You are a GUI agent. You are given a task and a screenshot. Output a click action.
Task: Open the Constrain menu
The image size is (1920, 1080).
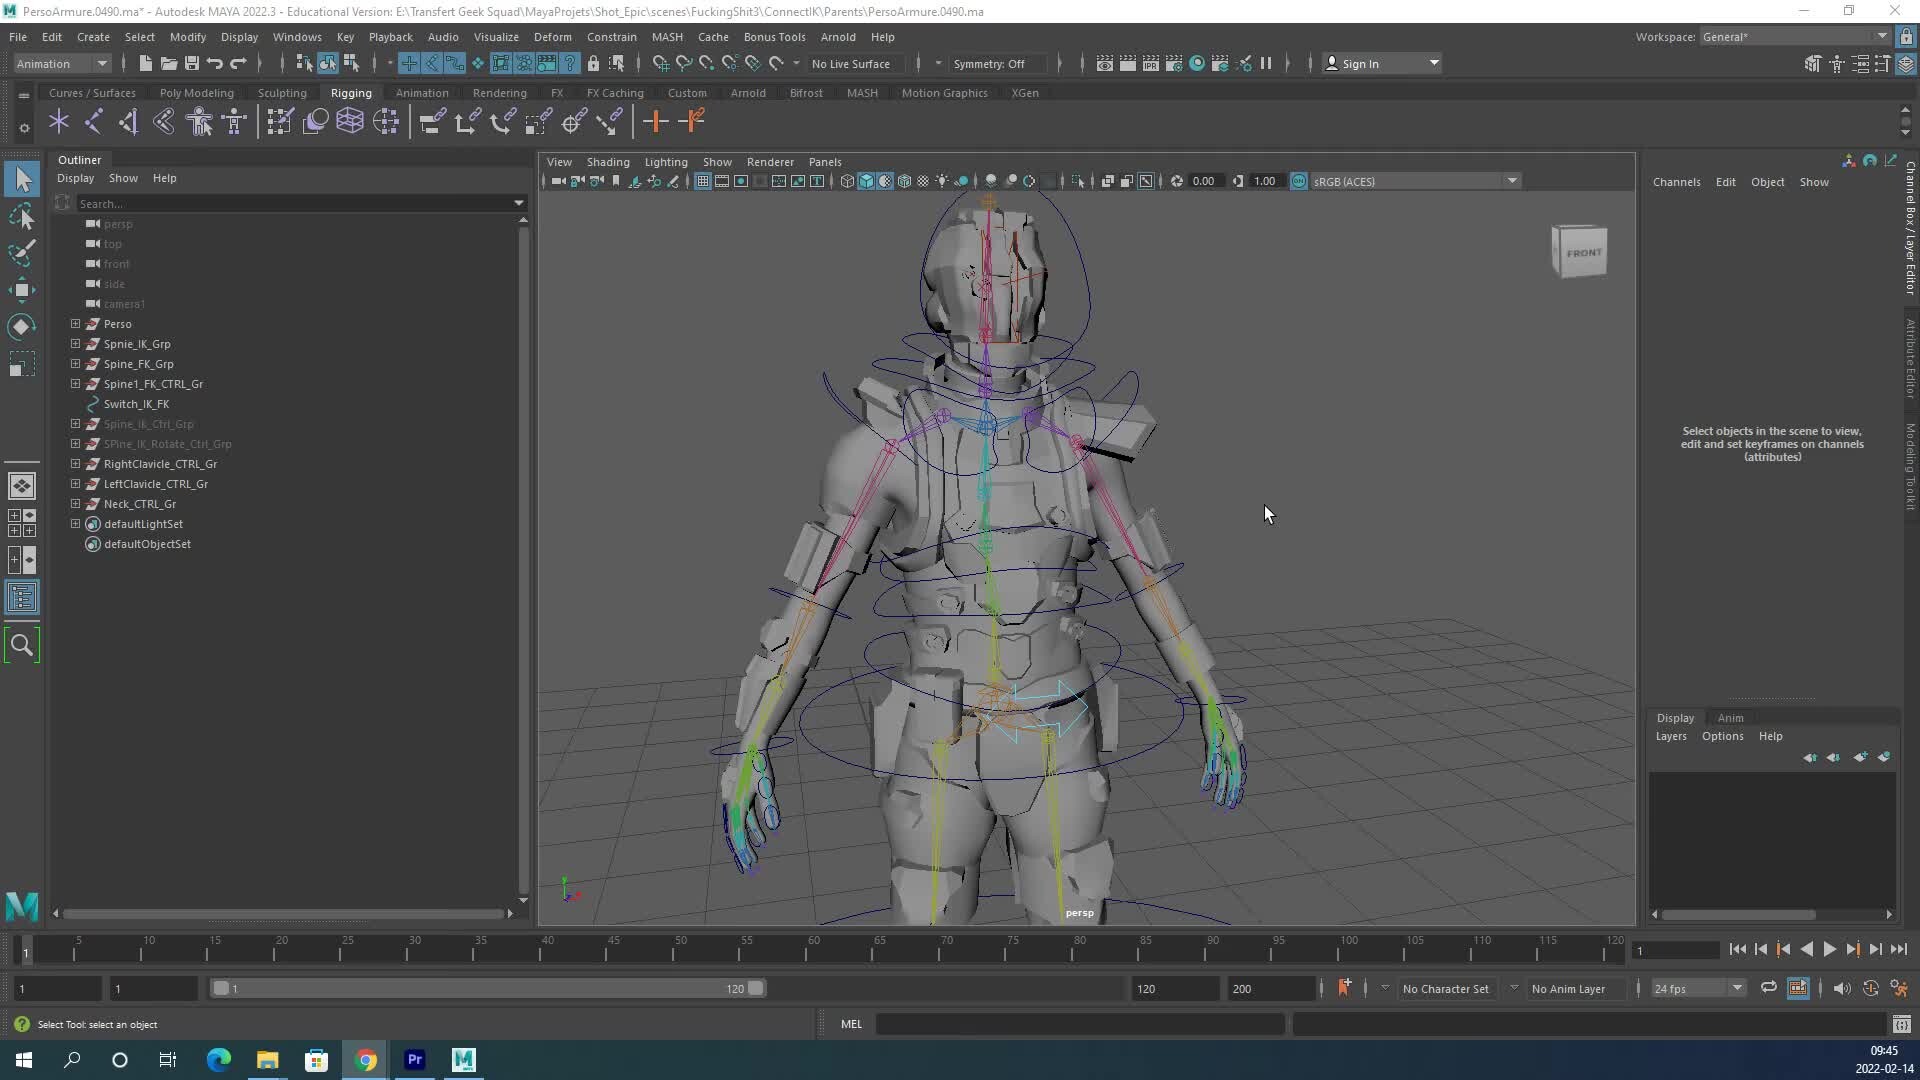coord(612,36)
